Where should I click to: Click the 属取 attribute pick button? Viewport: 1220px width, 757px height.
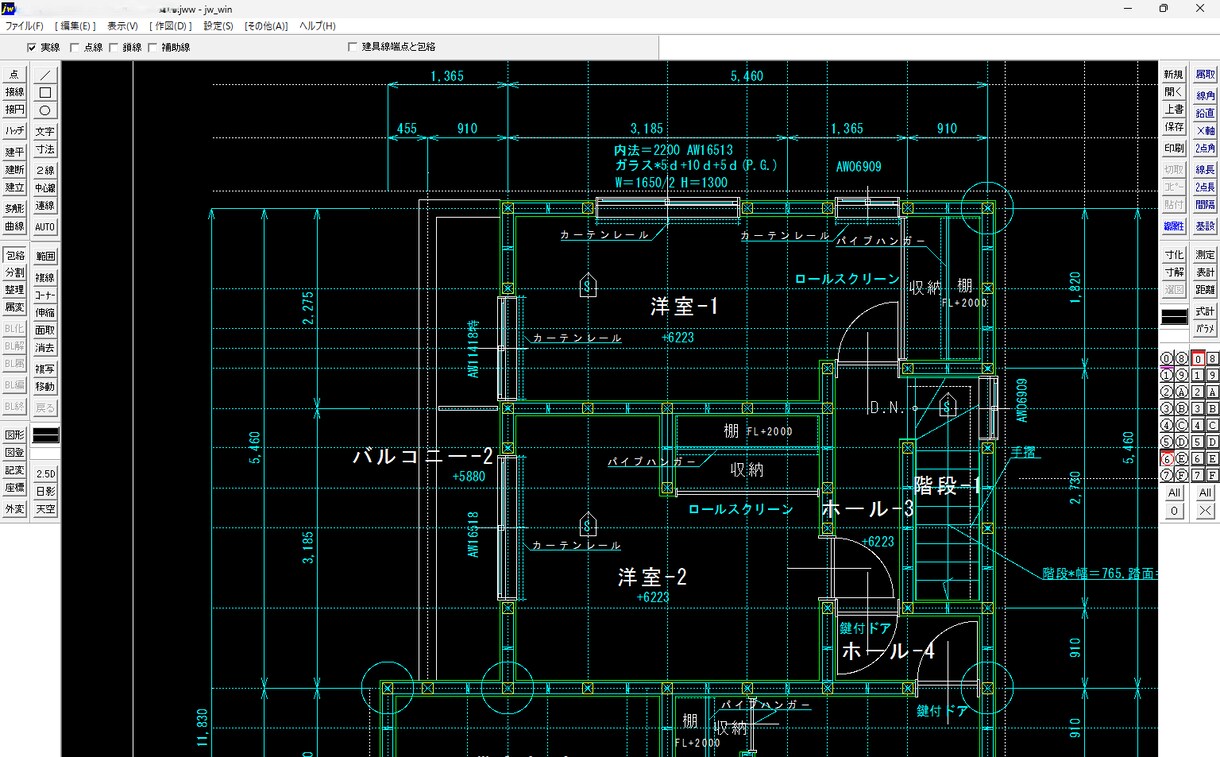point(1206,75)
